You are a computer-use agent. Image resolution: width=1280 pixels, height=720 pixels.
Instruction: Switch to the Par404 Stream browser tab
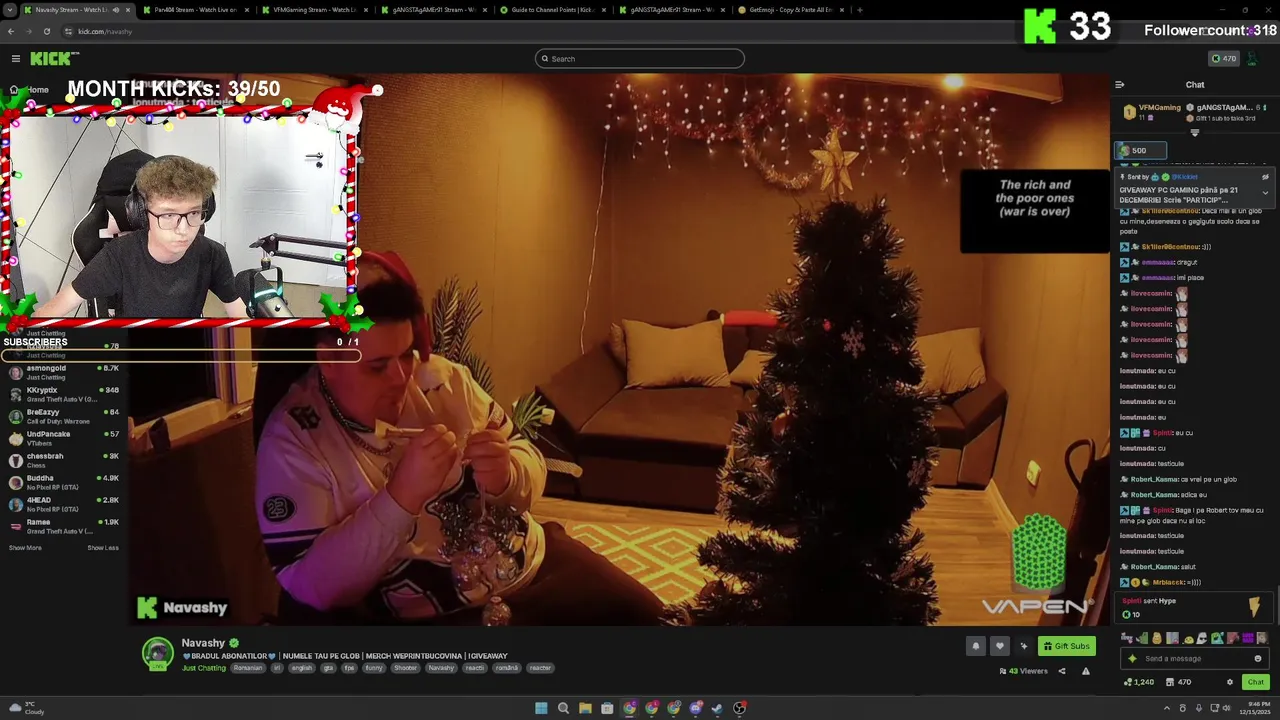pyautogui.click(x=195, y=10)
